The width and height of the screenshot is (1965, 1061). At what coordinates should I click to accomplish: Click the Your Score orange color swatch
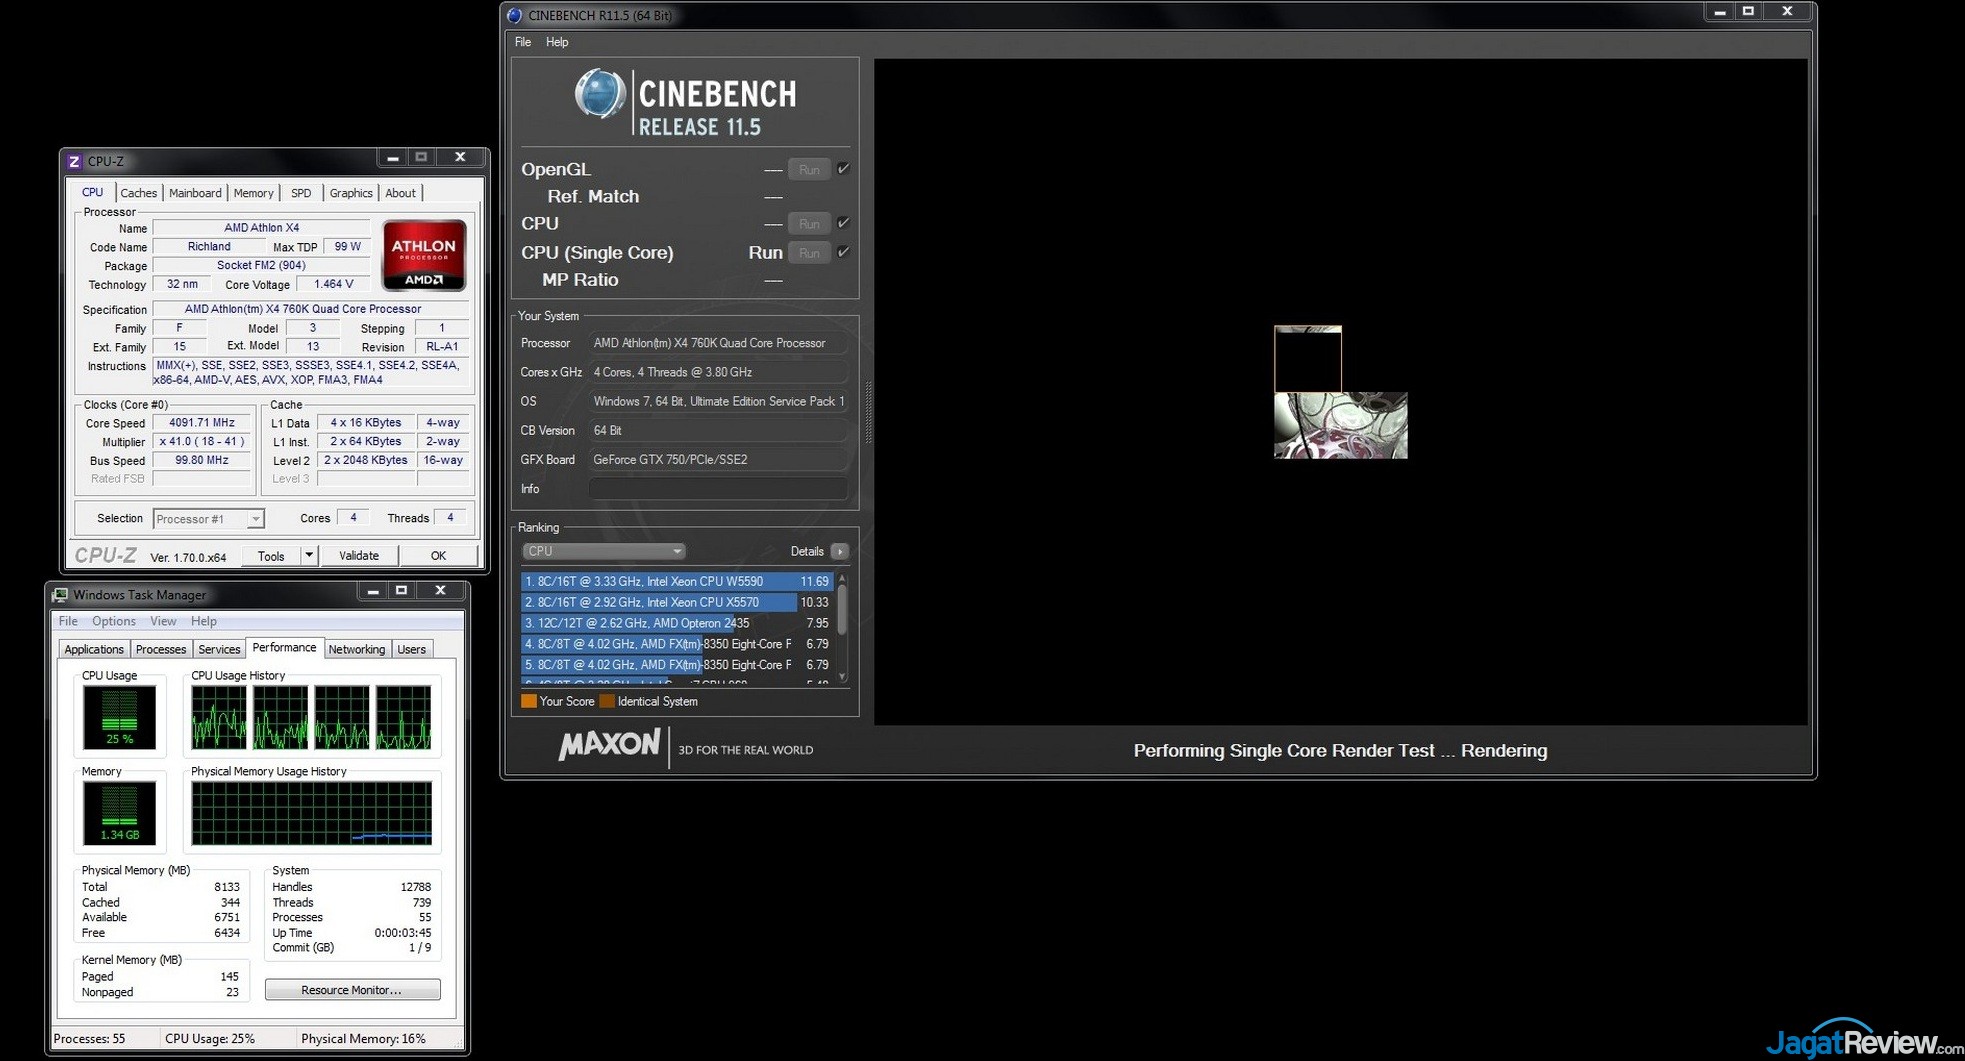pos(529,701)
